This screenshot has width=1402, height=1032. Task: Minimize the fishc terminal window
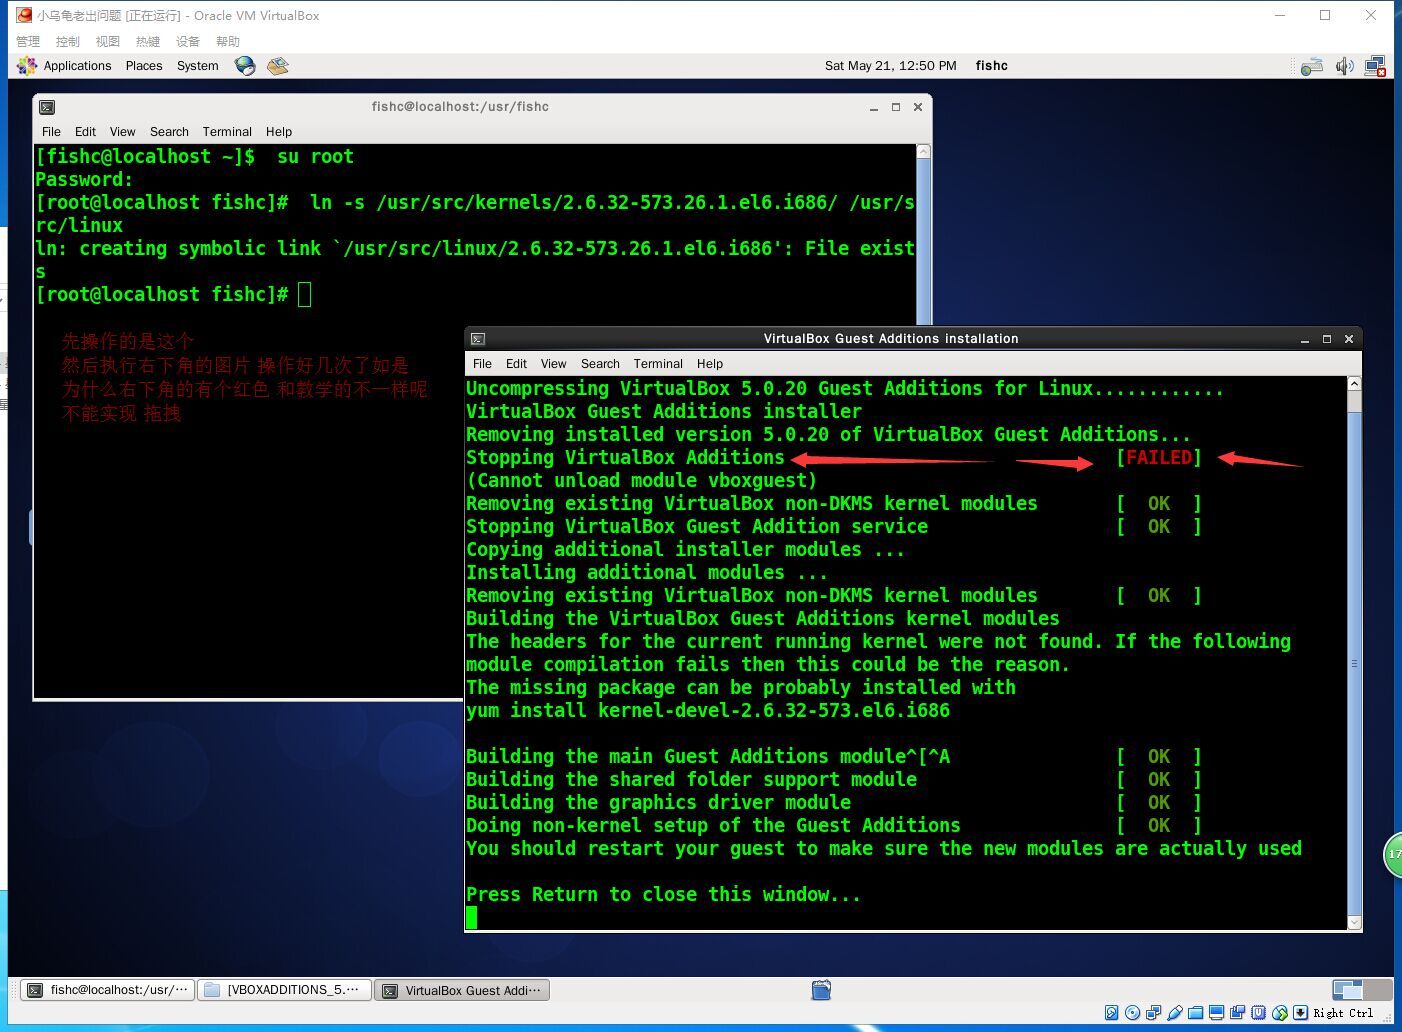pyautogui.click(x=874, y=107)
